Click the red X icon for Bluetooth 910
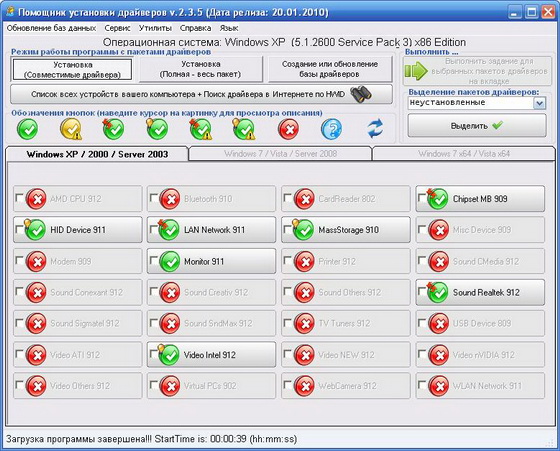Viewport: 560px width, 451px height. pos(170,199)
